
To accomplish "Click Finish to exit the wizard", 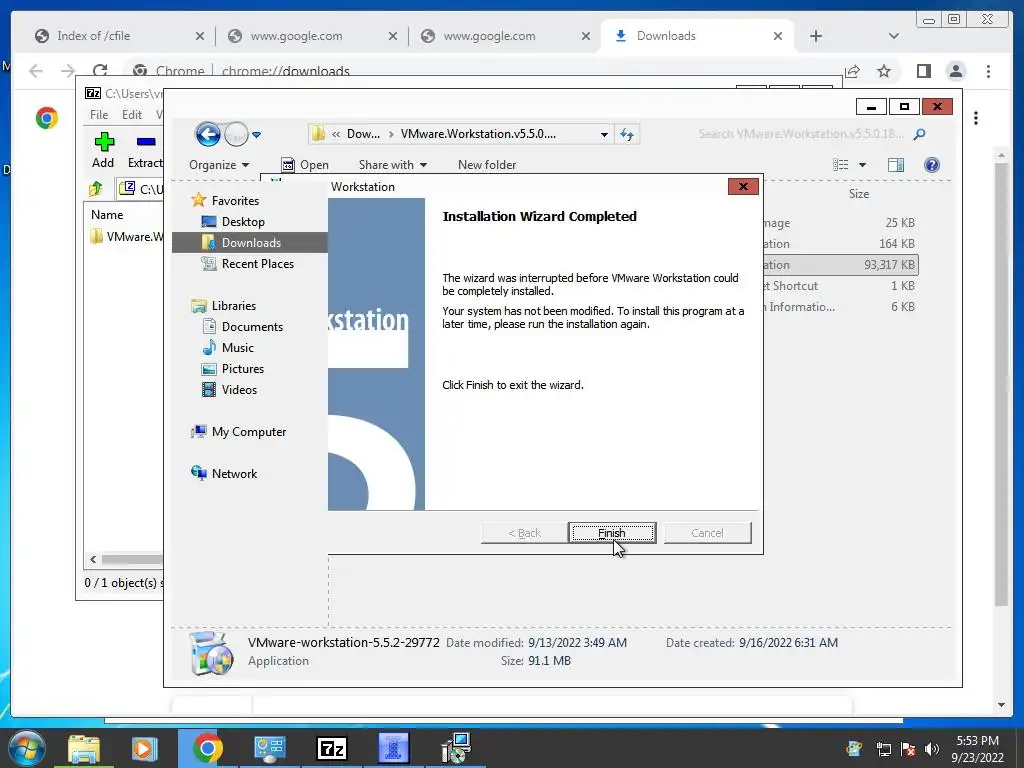I will pos(612,533).
